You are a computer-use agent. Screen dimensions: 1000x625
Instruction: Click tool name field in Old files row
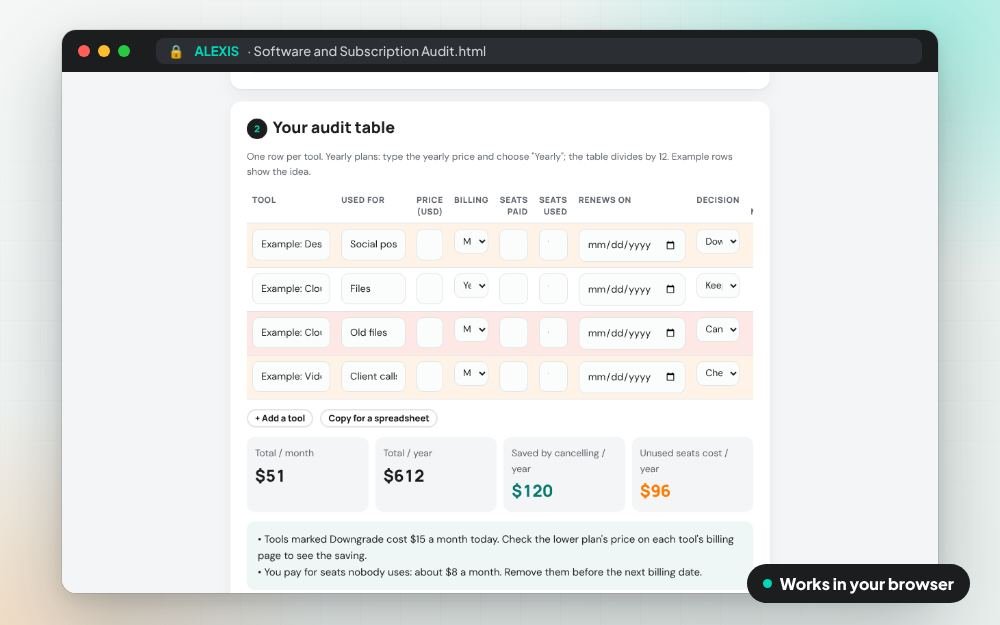[291, 333]
